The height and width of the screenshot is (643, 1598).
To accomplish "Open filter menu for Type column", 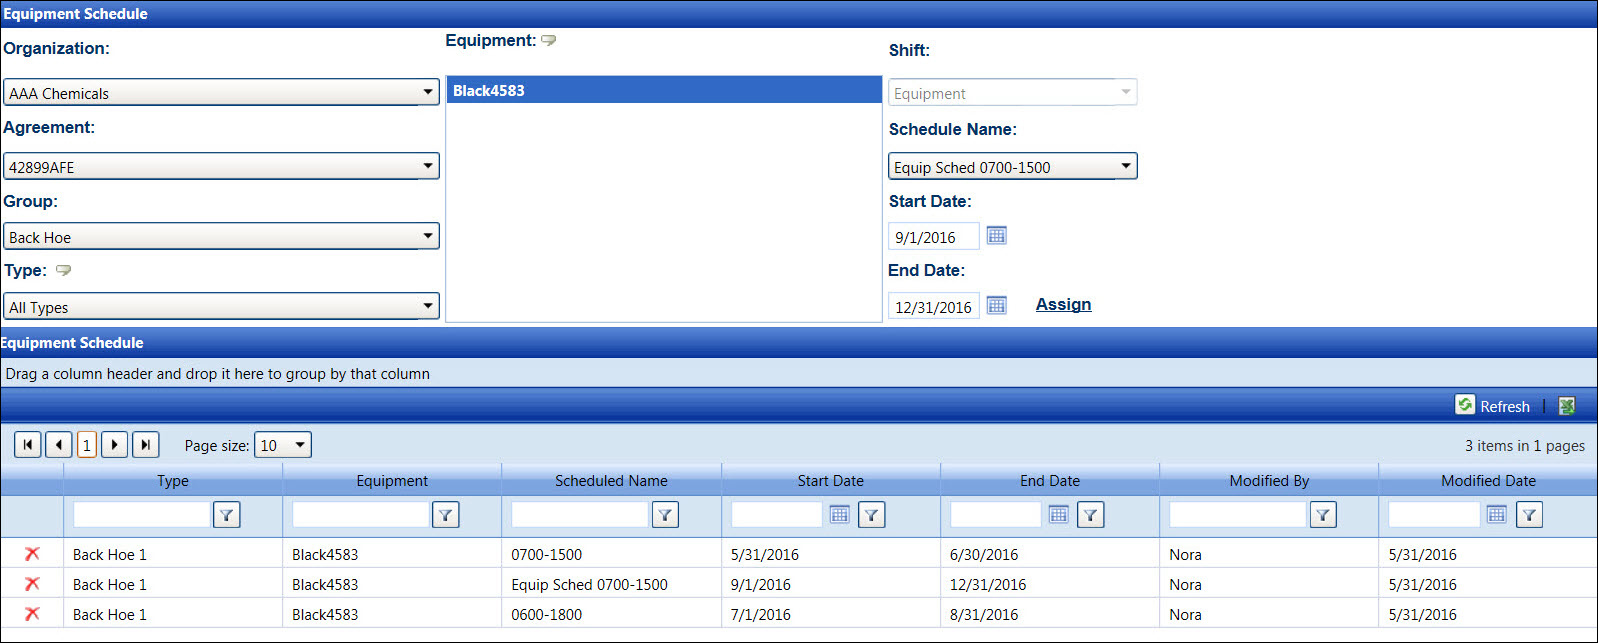I will (227, 515).
